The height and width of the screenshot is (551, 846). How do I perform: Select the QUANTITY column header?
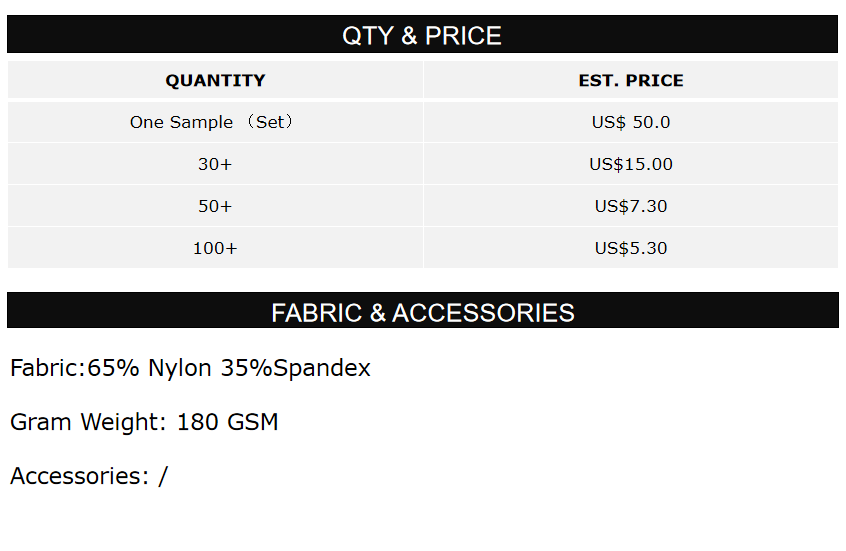point(215,81)
